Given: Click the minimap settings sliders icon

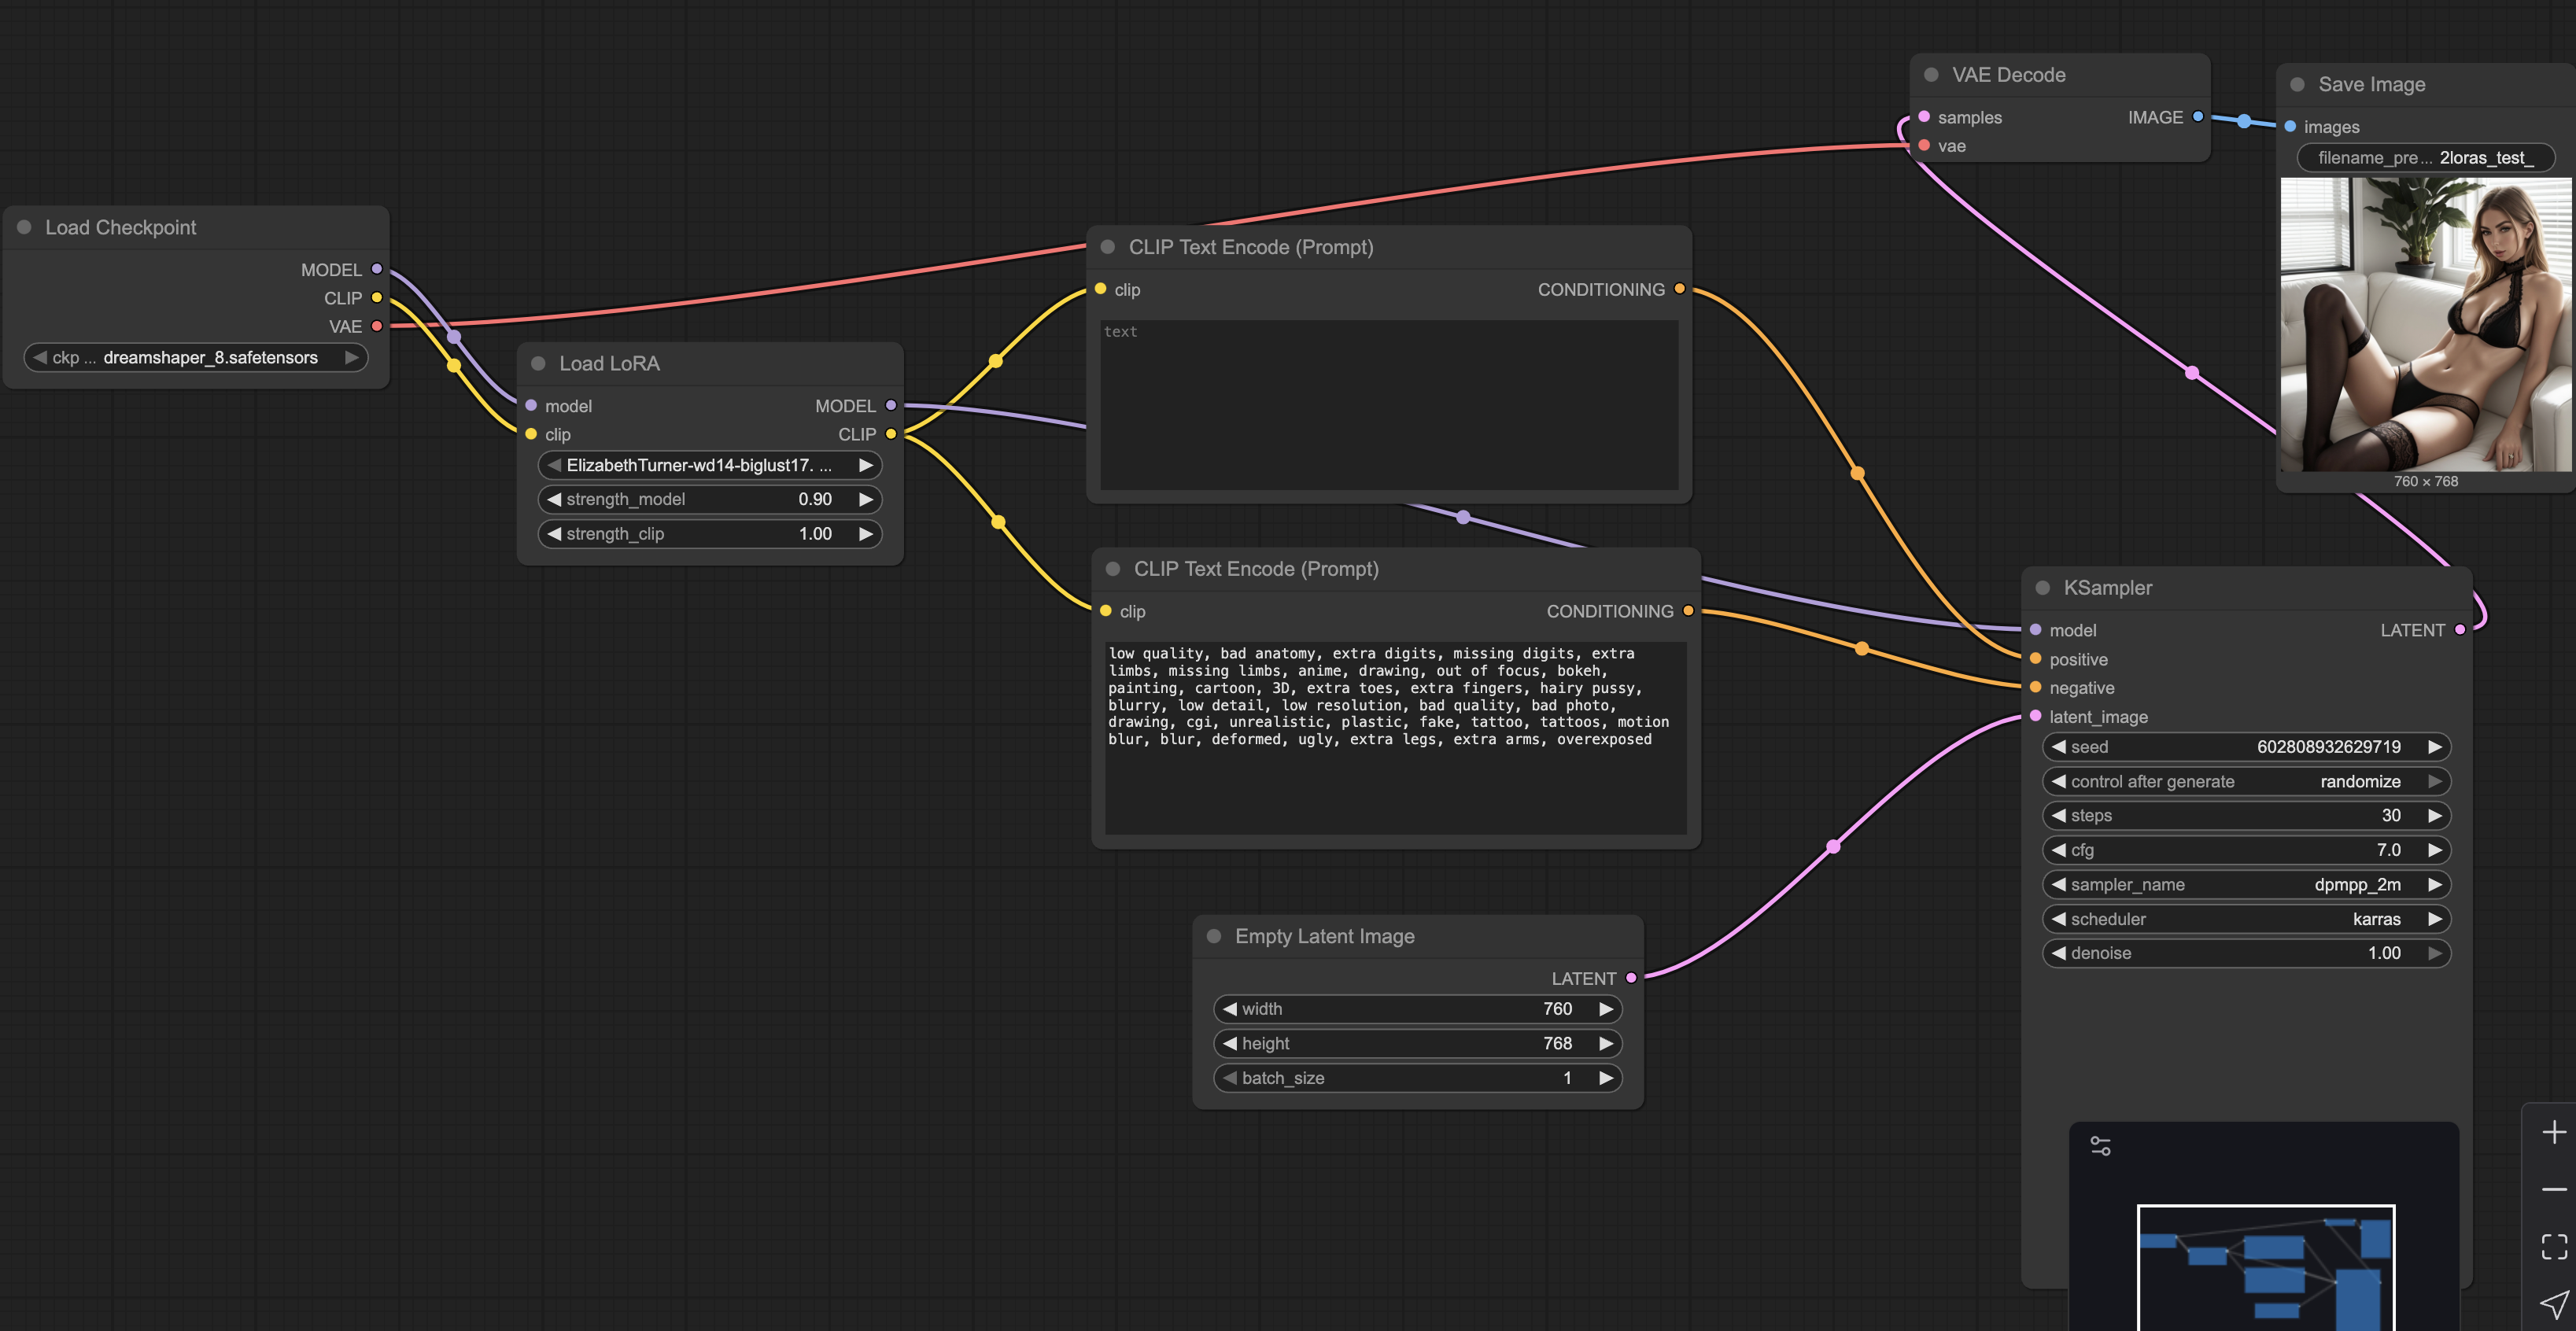Looking at the screenshot, I should click(x=2100, y=1146).
